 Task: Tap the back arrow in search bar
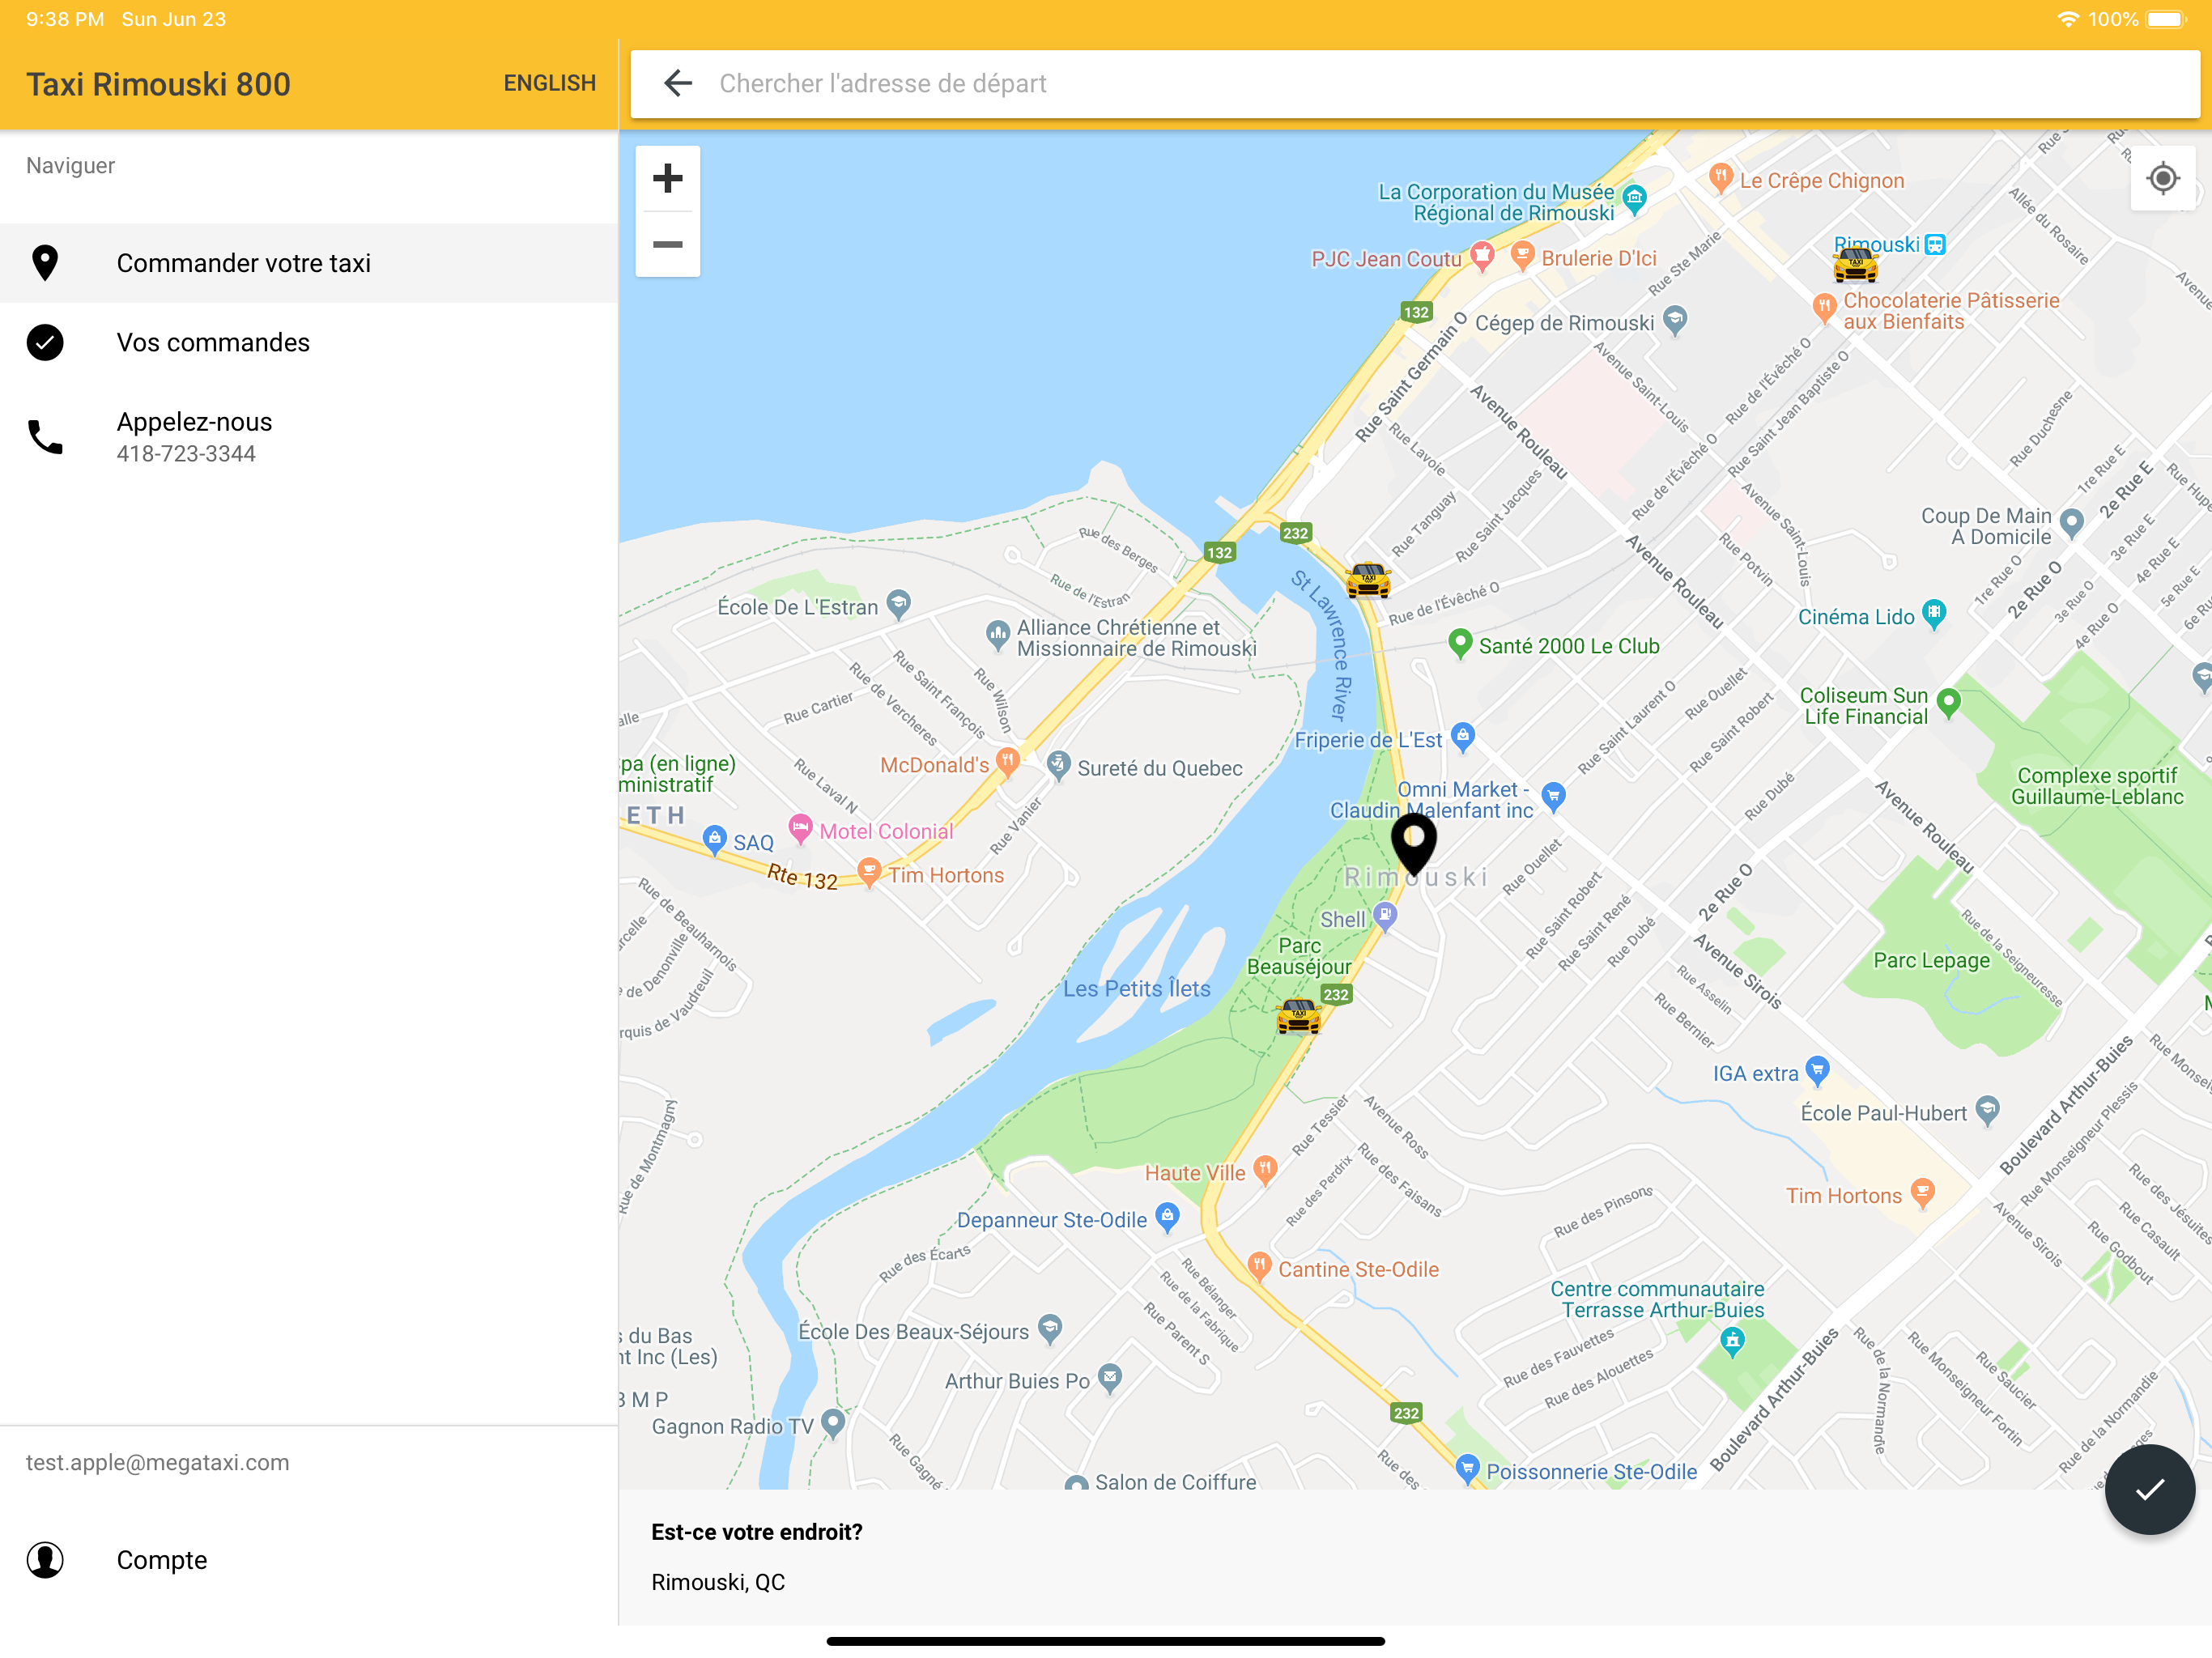(x=678, y=83)
